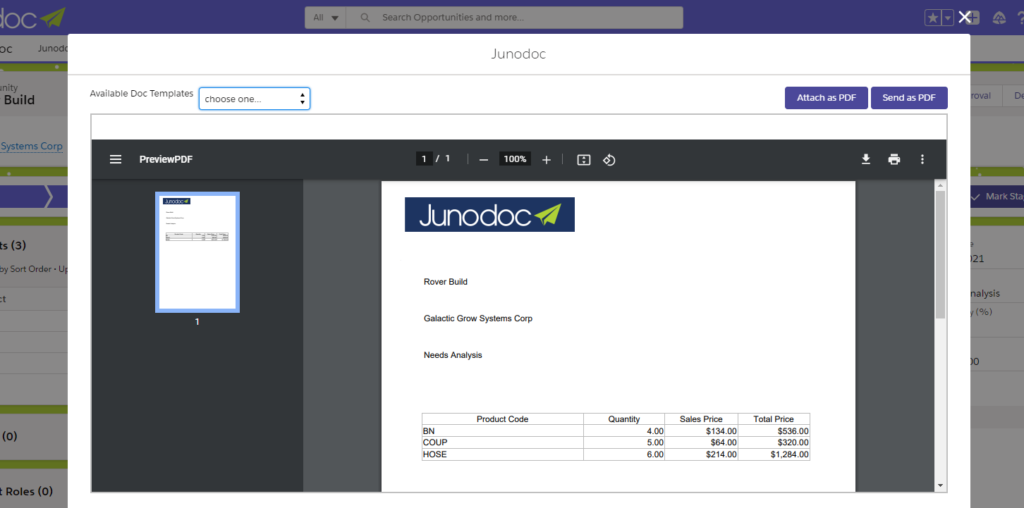Expand favorites list dropdown arrow
This screenshot has height=508, width=1024.
pos(948,18)
